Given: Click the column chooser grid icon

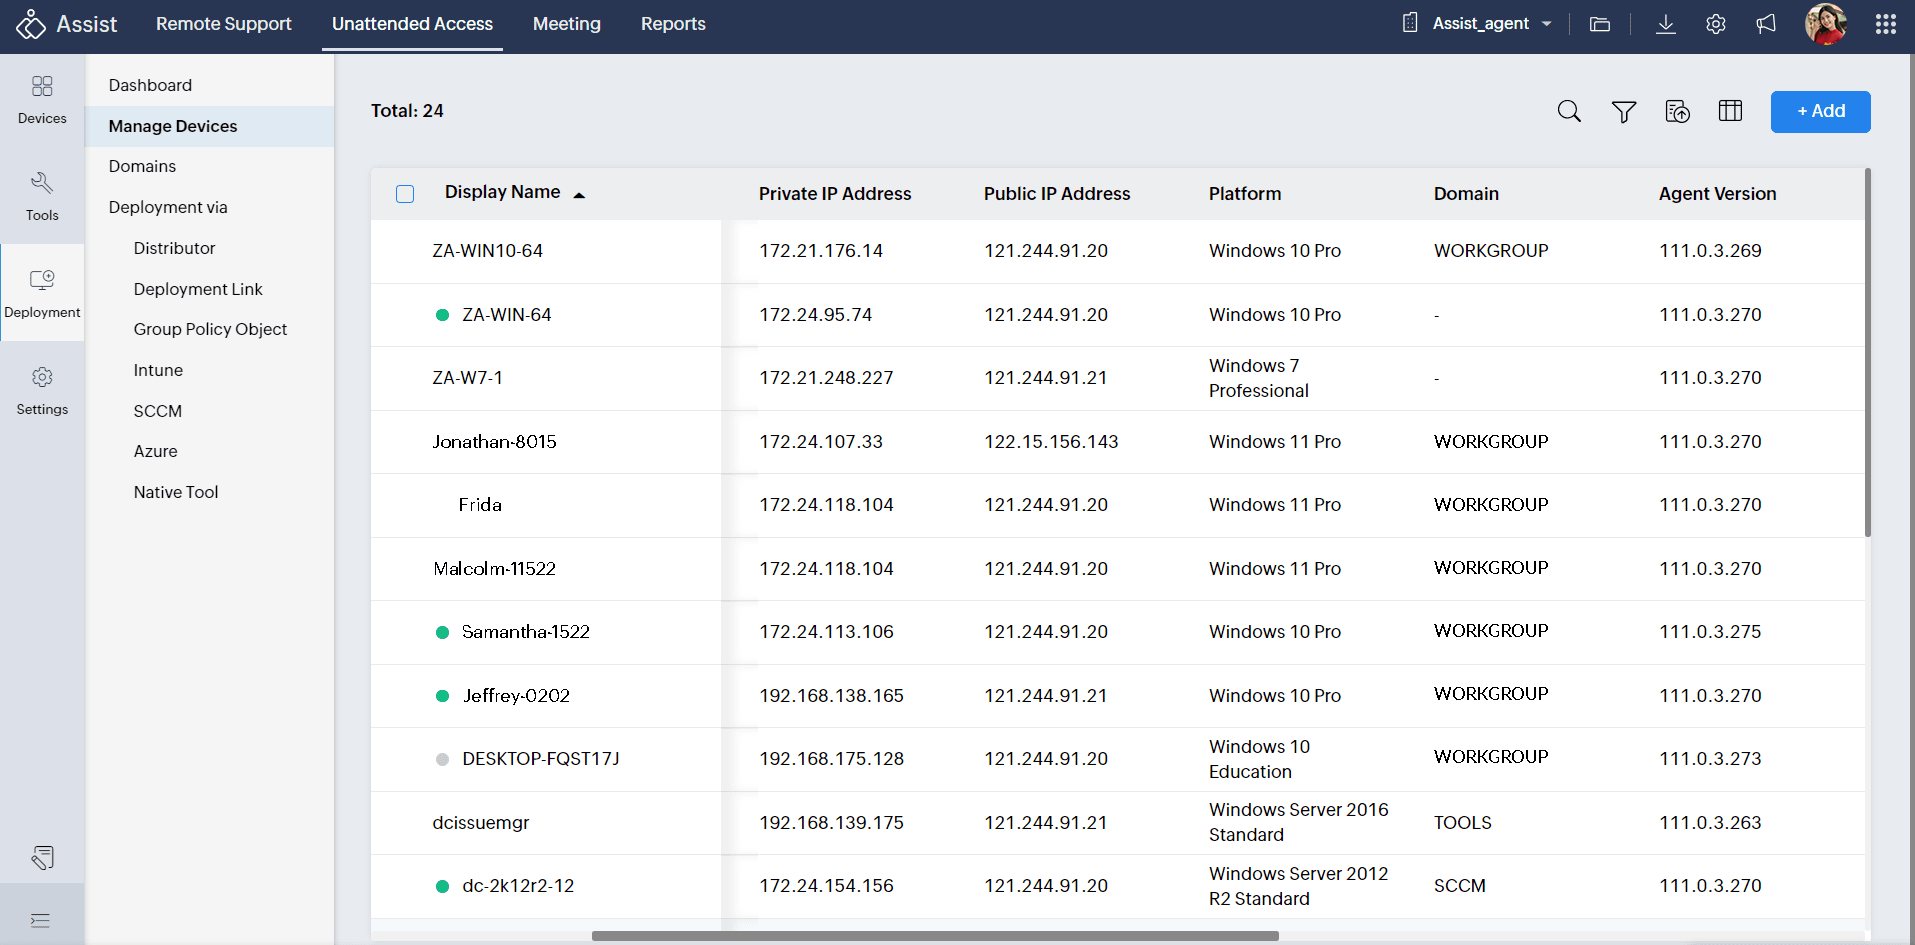Looking at the screenshot, I should point(1730,111).
